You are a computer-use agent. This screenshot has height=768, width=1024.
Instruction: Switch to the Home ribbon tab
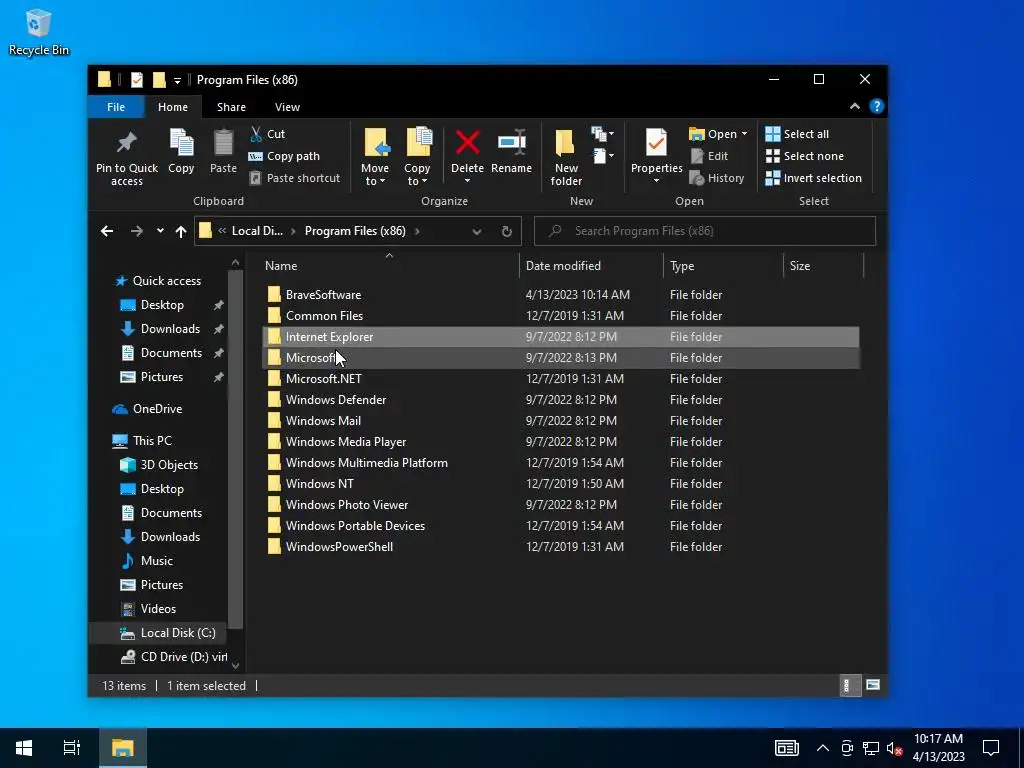pyautogui.click(x=173, y=107)
